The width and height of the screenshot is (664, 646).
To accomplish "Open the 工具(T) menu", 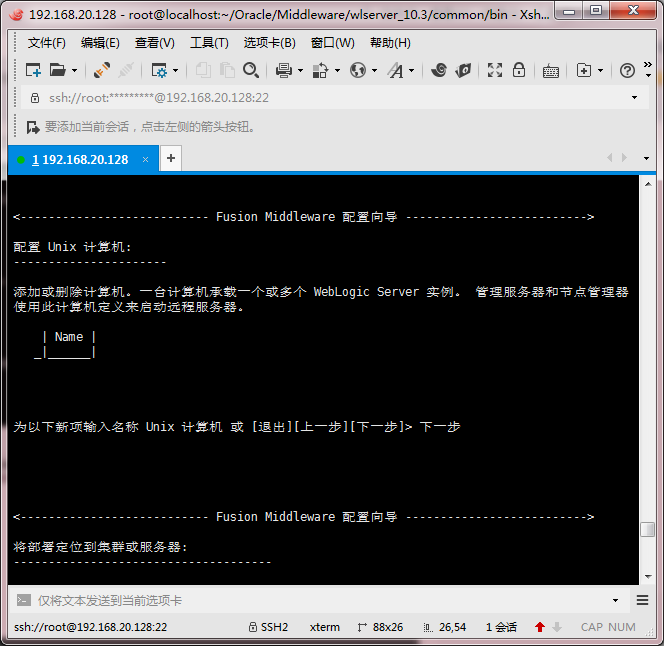I will point(209,43).
